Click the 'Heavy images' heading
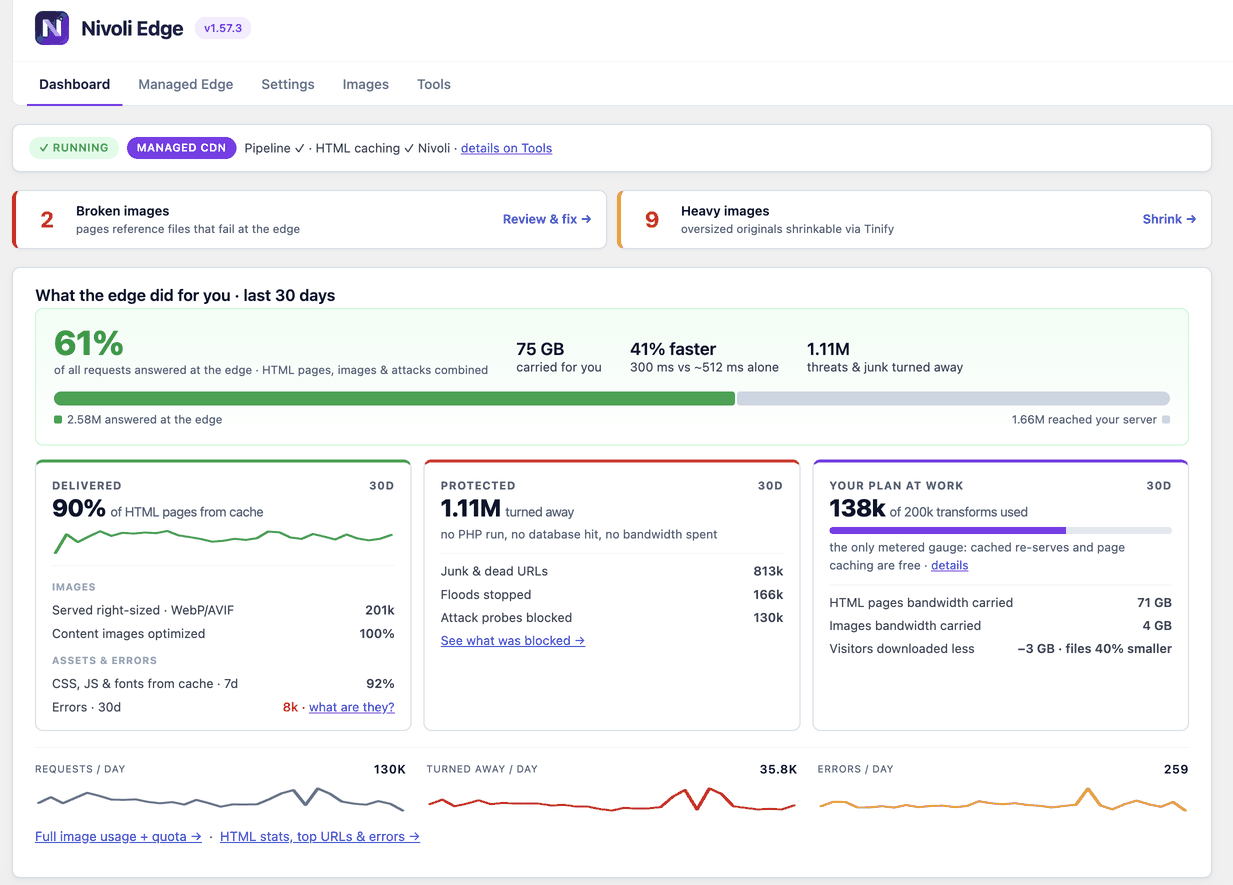Screen dimensions: 1233x885 tap(725, 211)
